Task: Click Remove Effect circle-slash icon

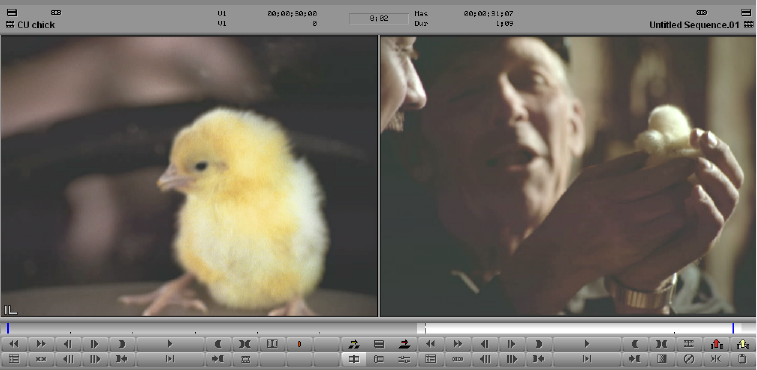Action: 689,359
